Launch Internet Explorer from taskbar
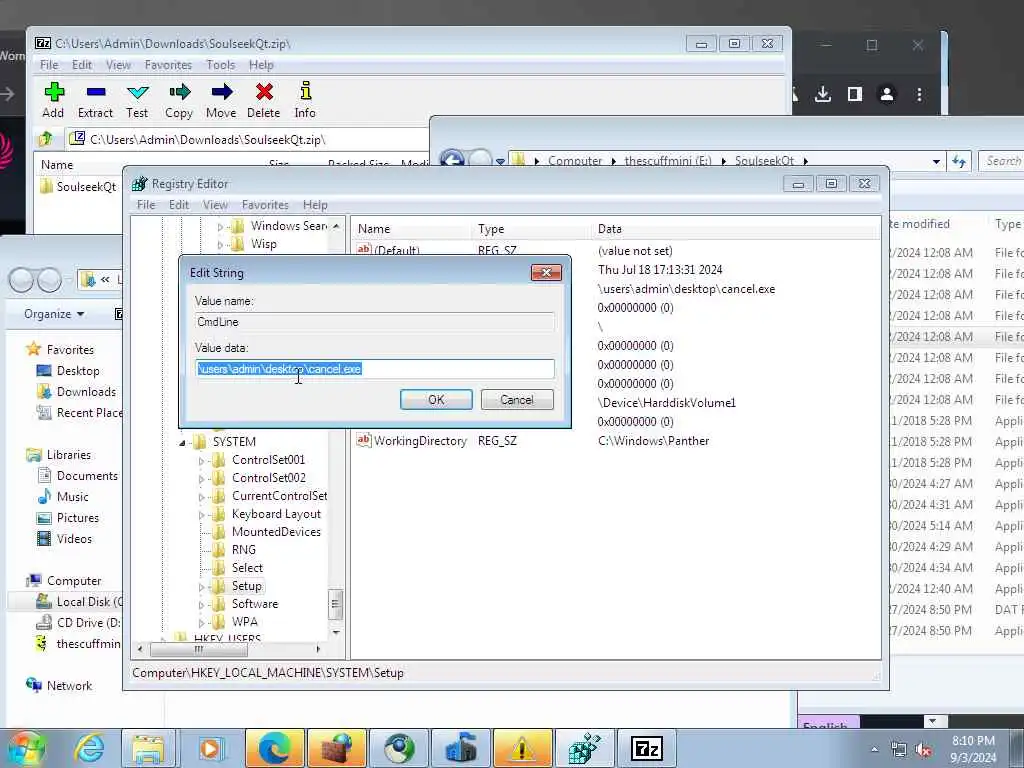The image size is (1024, 768). (89, 748)
